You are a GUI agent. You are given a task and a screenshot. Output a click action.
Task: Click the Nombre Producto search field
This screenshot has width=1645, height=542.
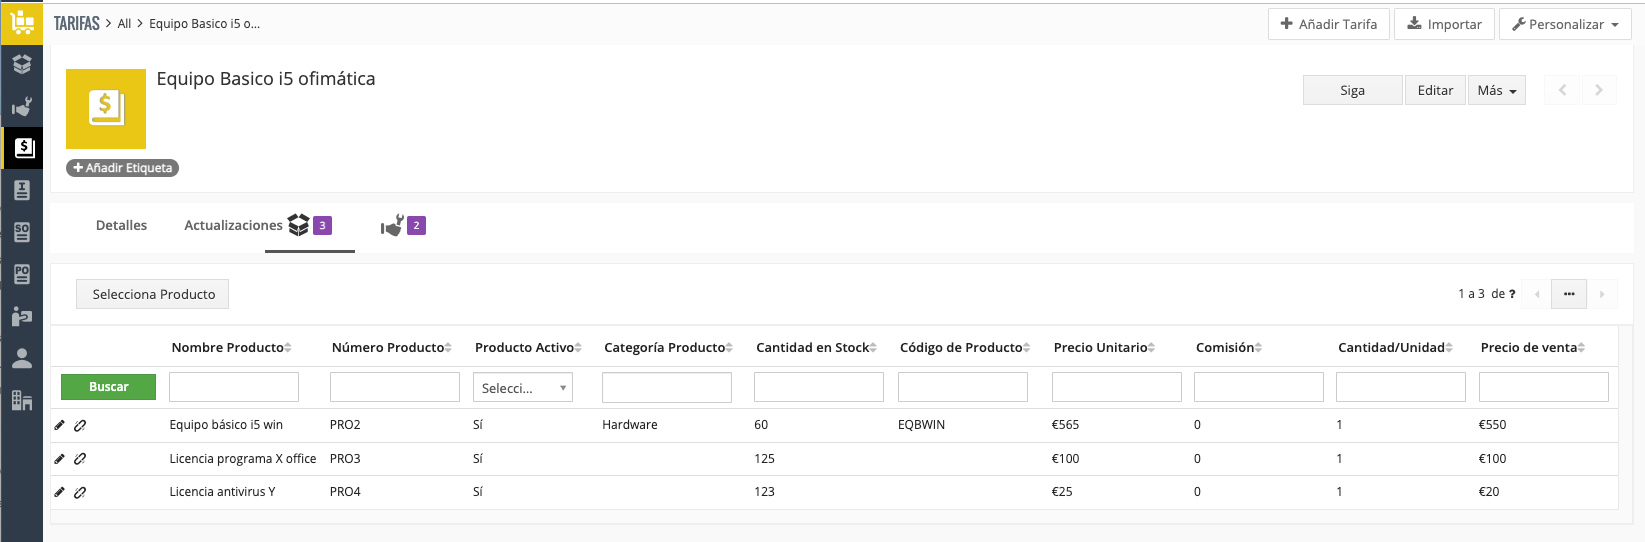(x=233, y=387)
